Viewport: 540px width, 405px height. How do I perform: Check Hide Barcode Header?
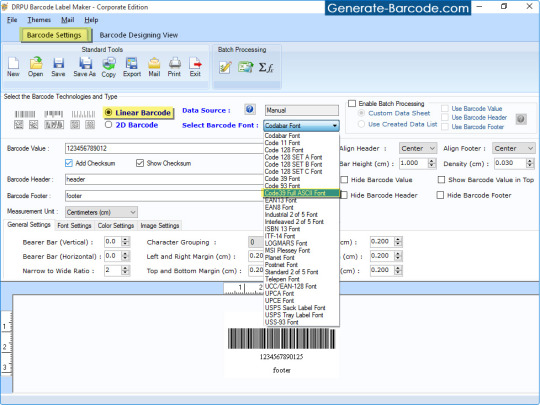pos(344,195)
